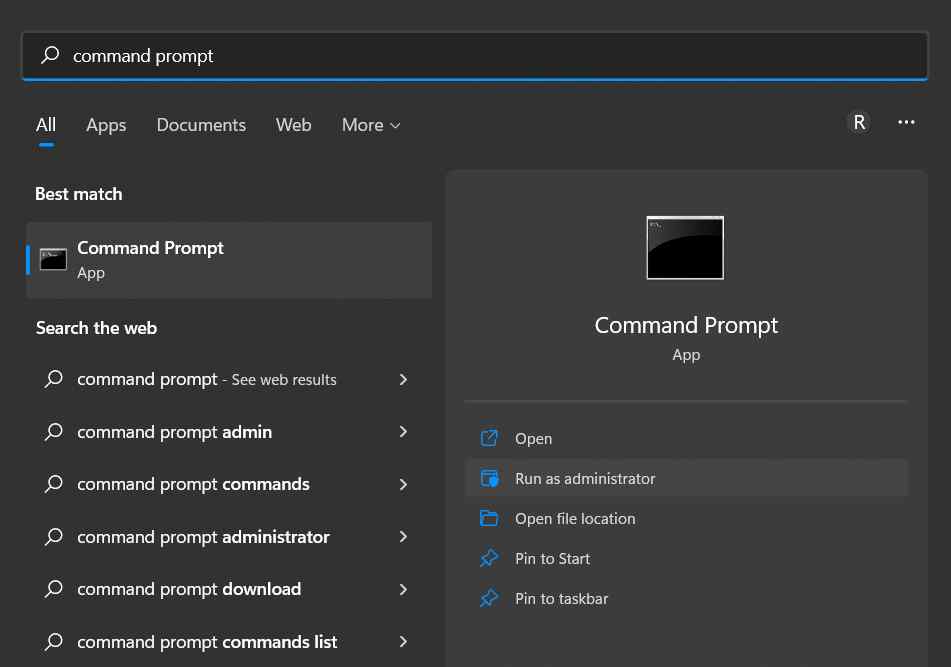This screenshot has width=951, height=667.
Task: Click search icon beside 'command prompt download'
Action: [x=53, y=589]
